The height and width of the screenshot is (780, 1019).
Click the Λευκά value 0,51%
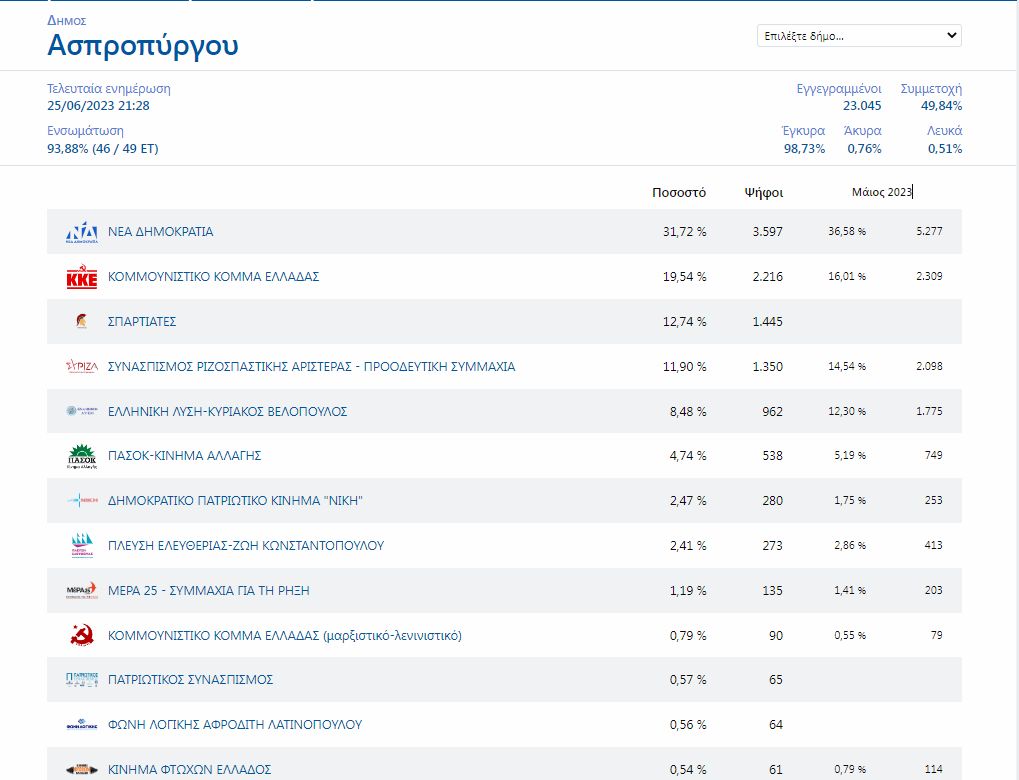(945, 148)
